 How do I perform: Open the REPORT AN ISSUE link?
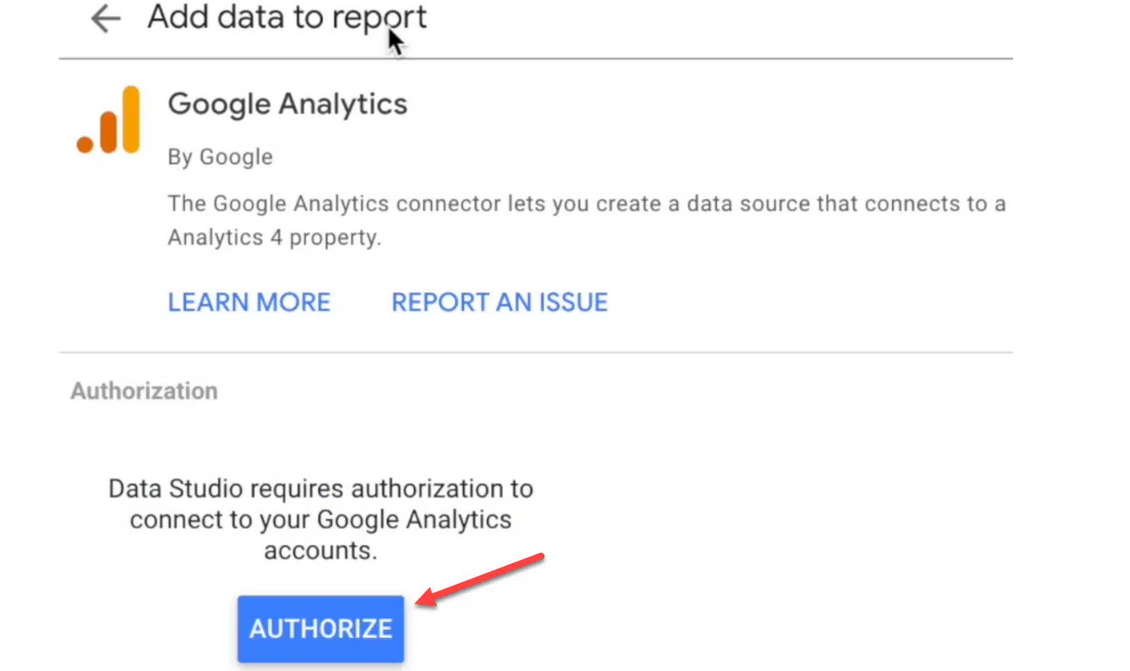(x=499, y=302)
